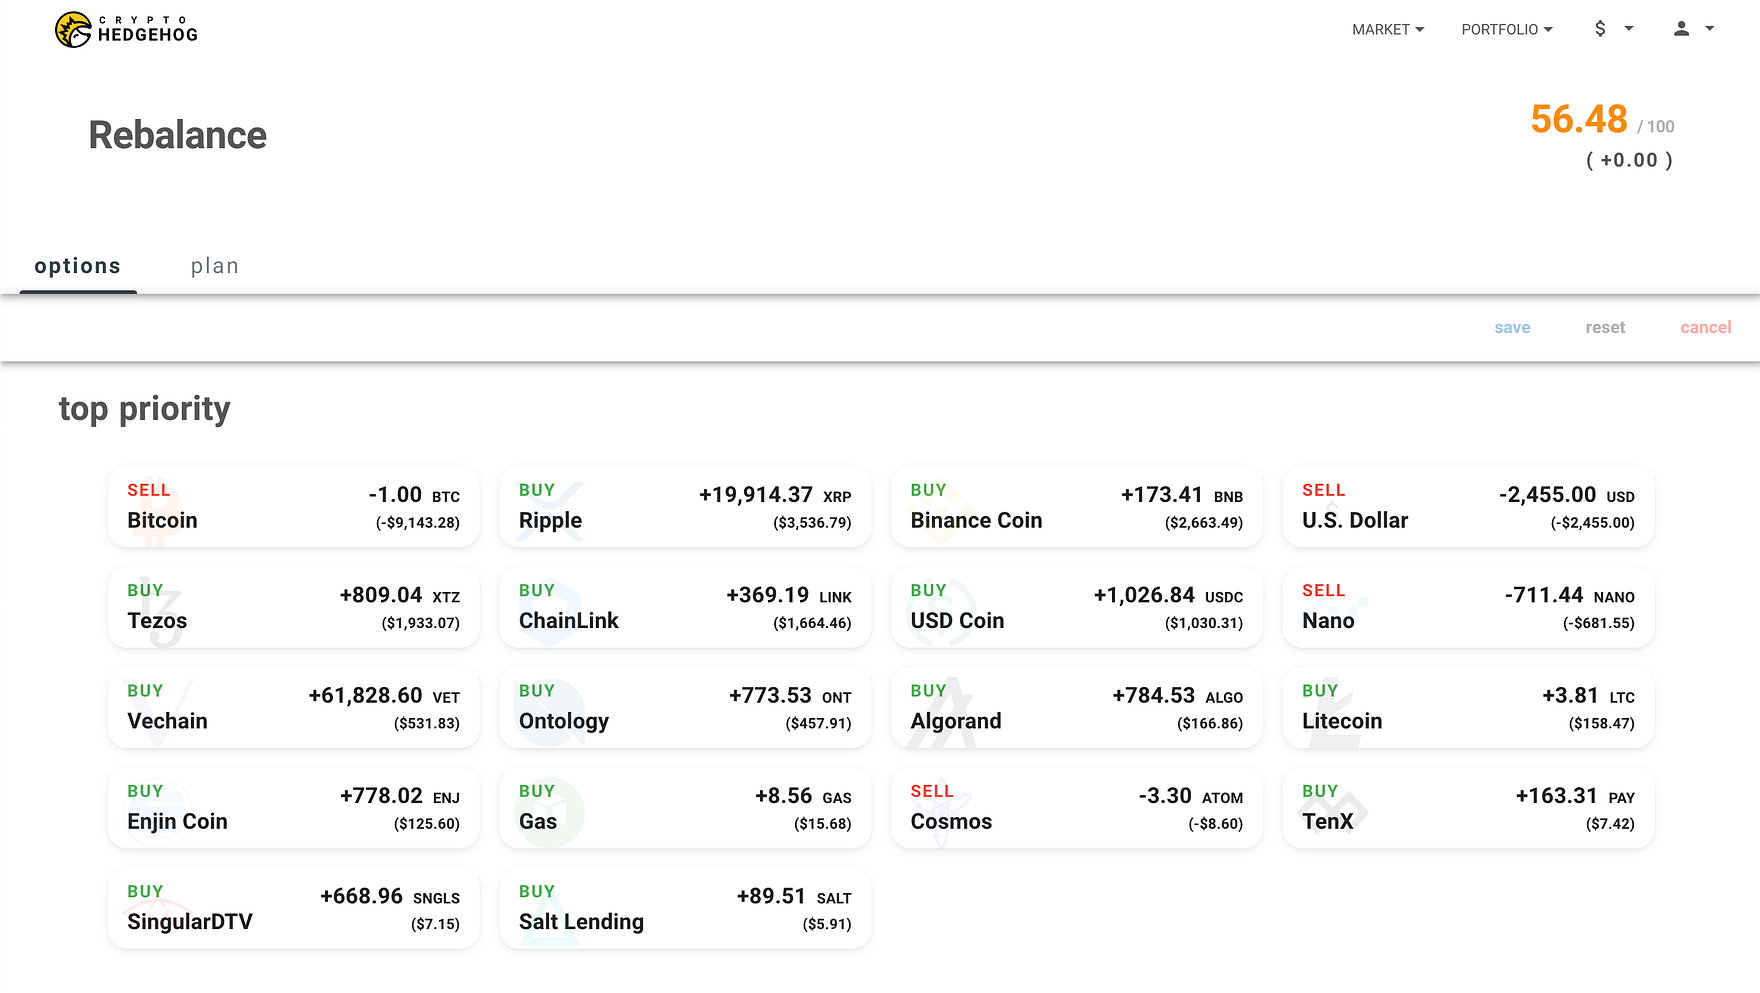This screenshot has height=993, width=1760.
Task: Open the Cosmos sell card
Action: (x=1077, y=808)
